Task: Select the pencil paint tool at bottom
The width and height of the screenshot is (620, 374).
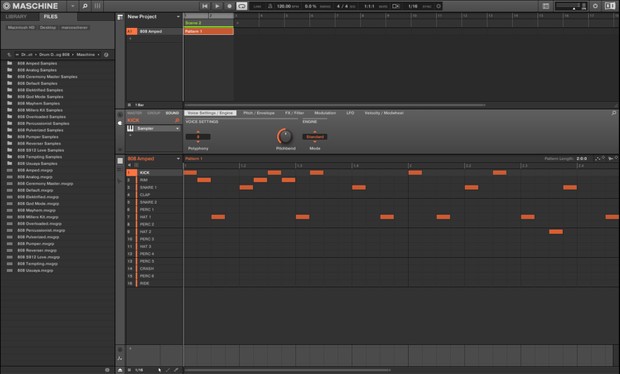Action: tap(168, 370)
